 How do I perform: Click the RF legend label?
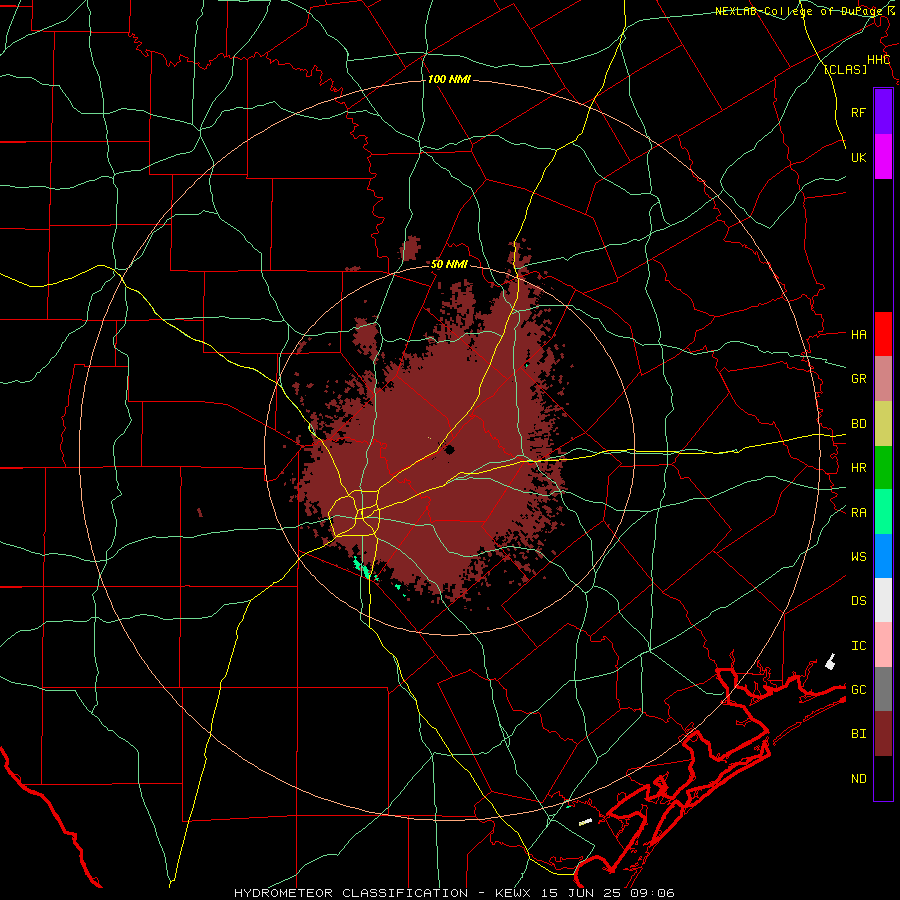coord(858,112)
